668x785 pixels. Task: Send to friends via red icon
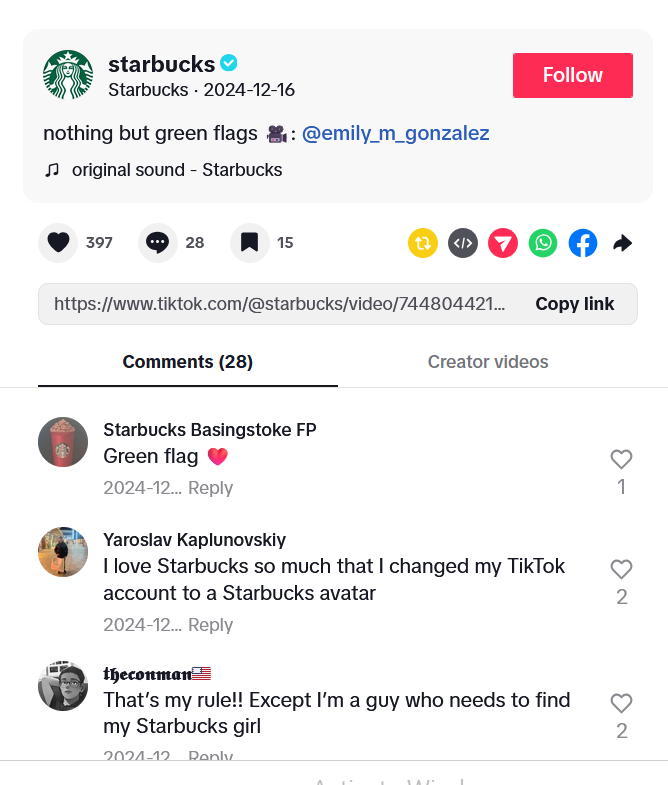coord(503,243)
